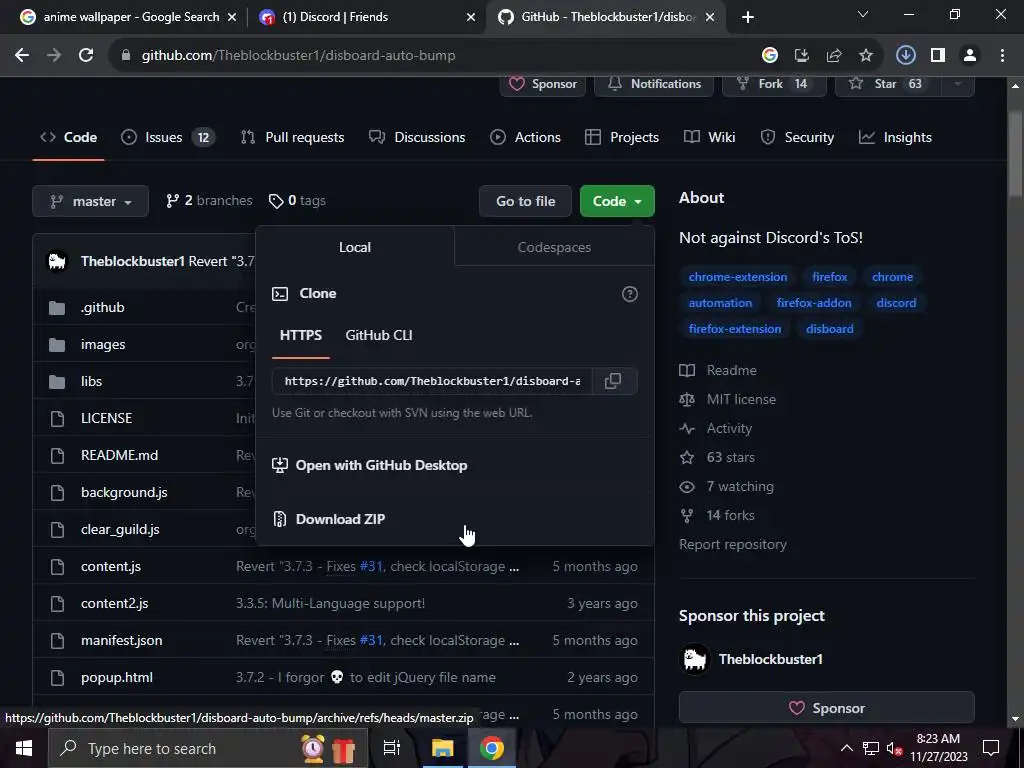Open a new browser tab
Screen dimensions: 1024x768
tap(748, 17)
